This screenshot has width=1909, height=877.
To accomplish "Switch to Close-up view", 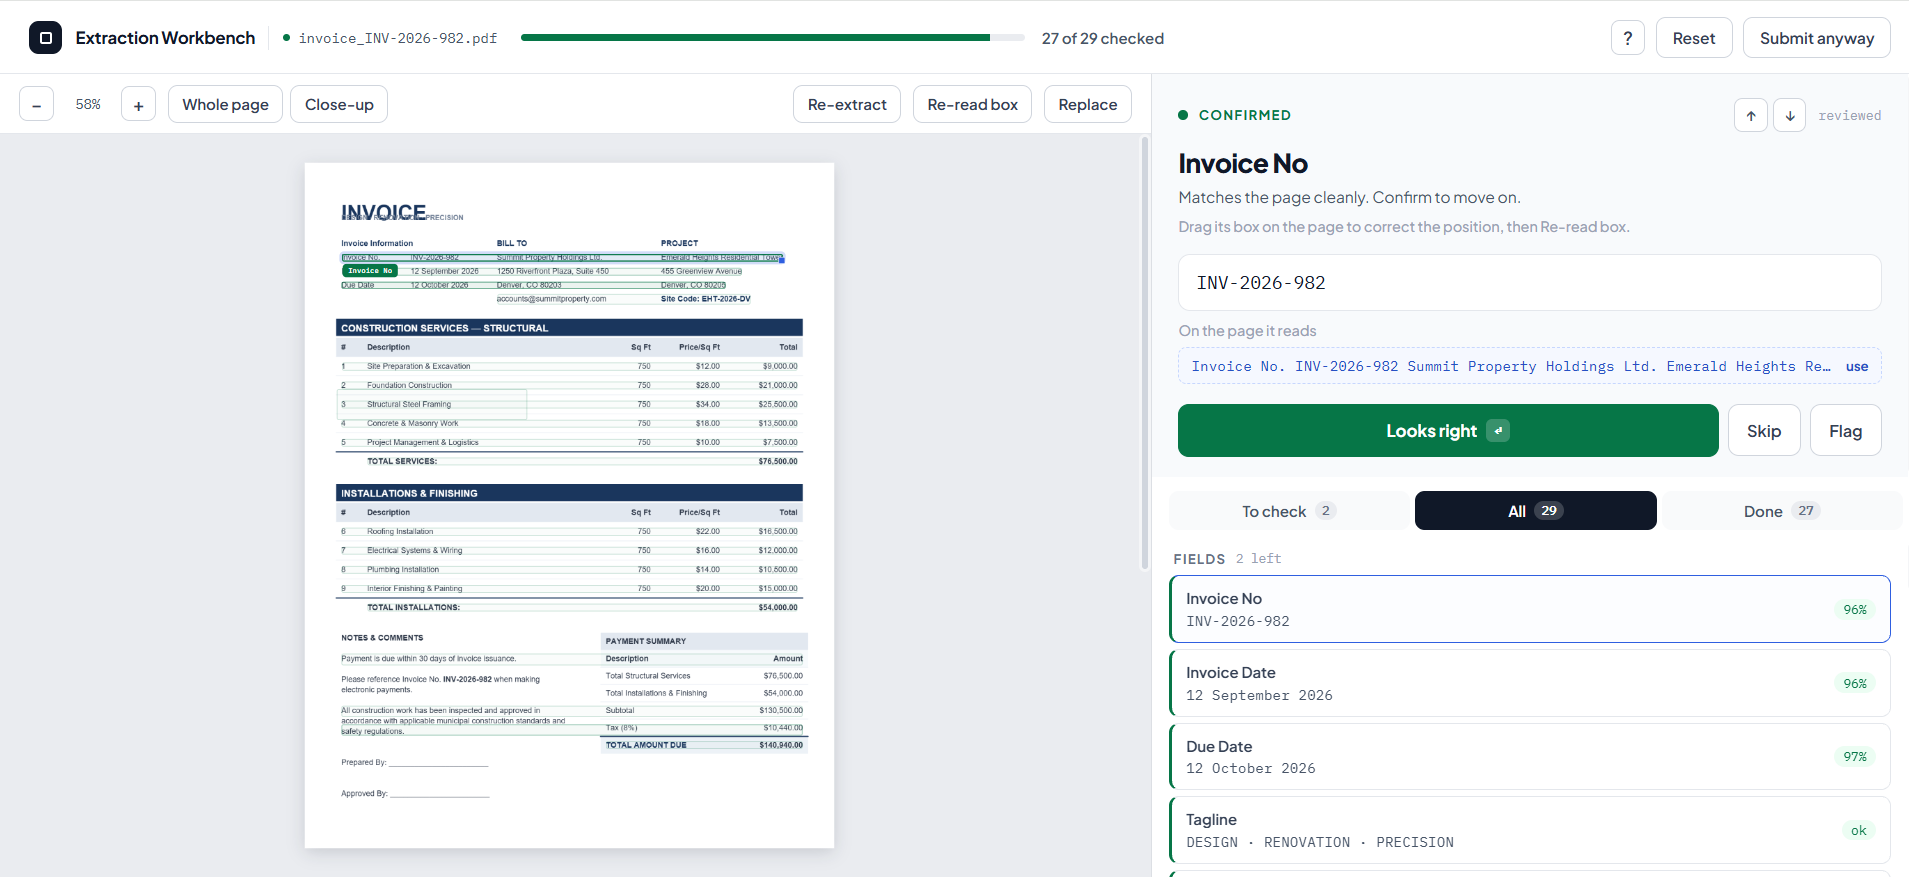I will 339,104.
